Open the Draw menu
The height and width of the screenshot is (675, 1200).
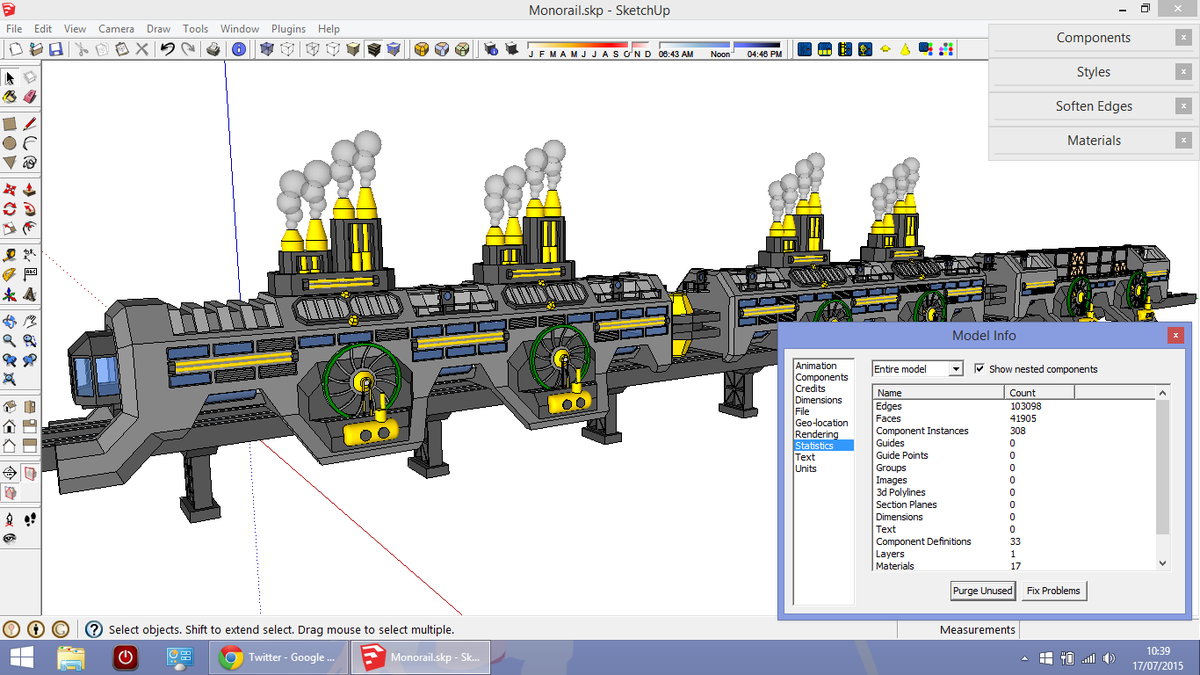158,29
